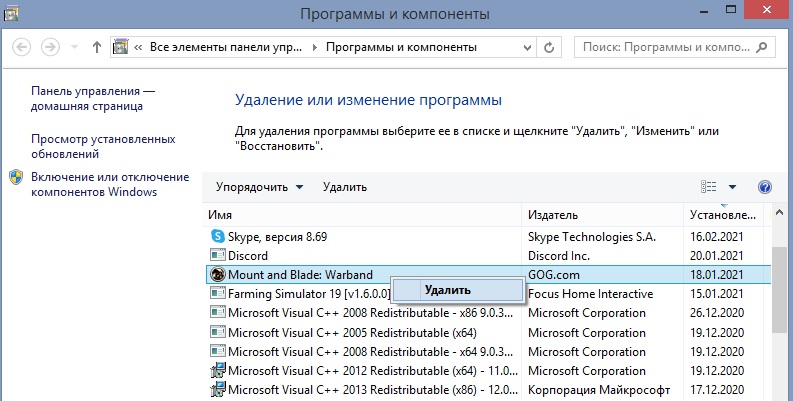The image size is (793, 401).
Task: Sort by the Издатель column header
Action: coord(602,215)
